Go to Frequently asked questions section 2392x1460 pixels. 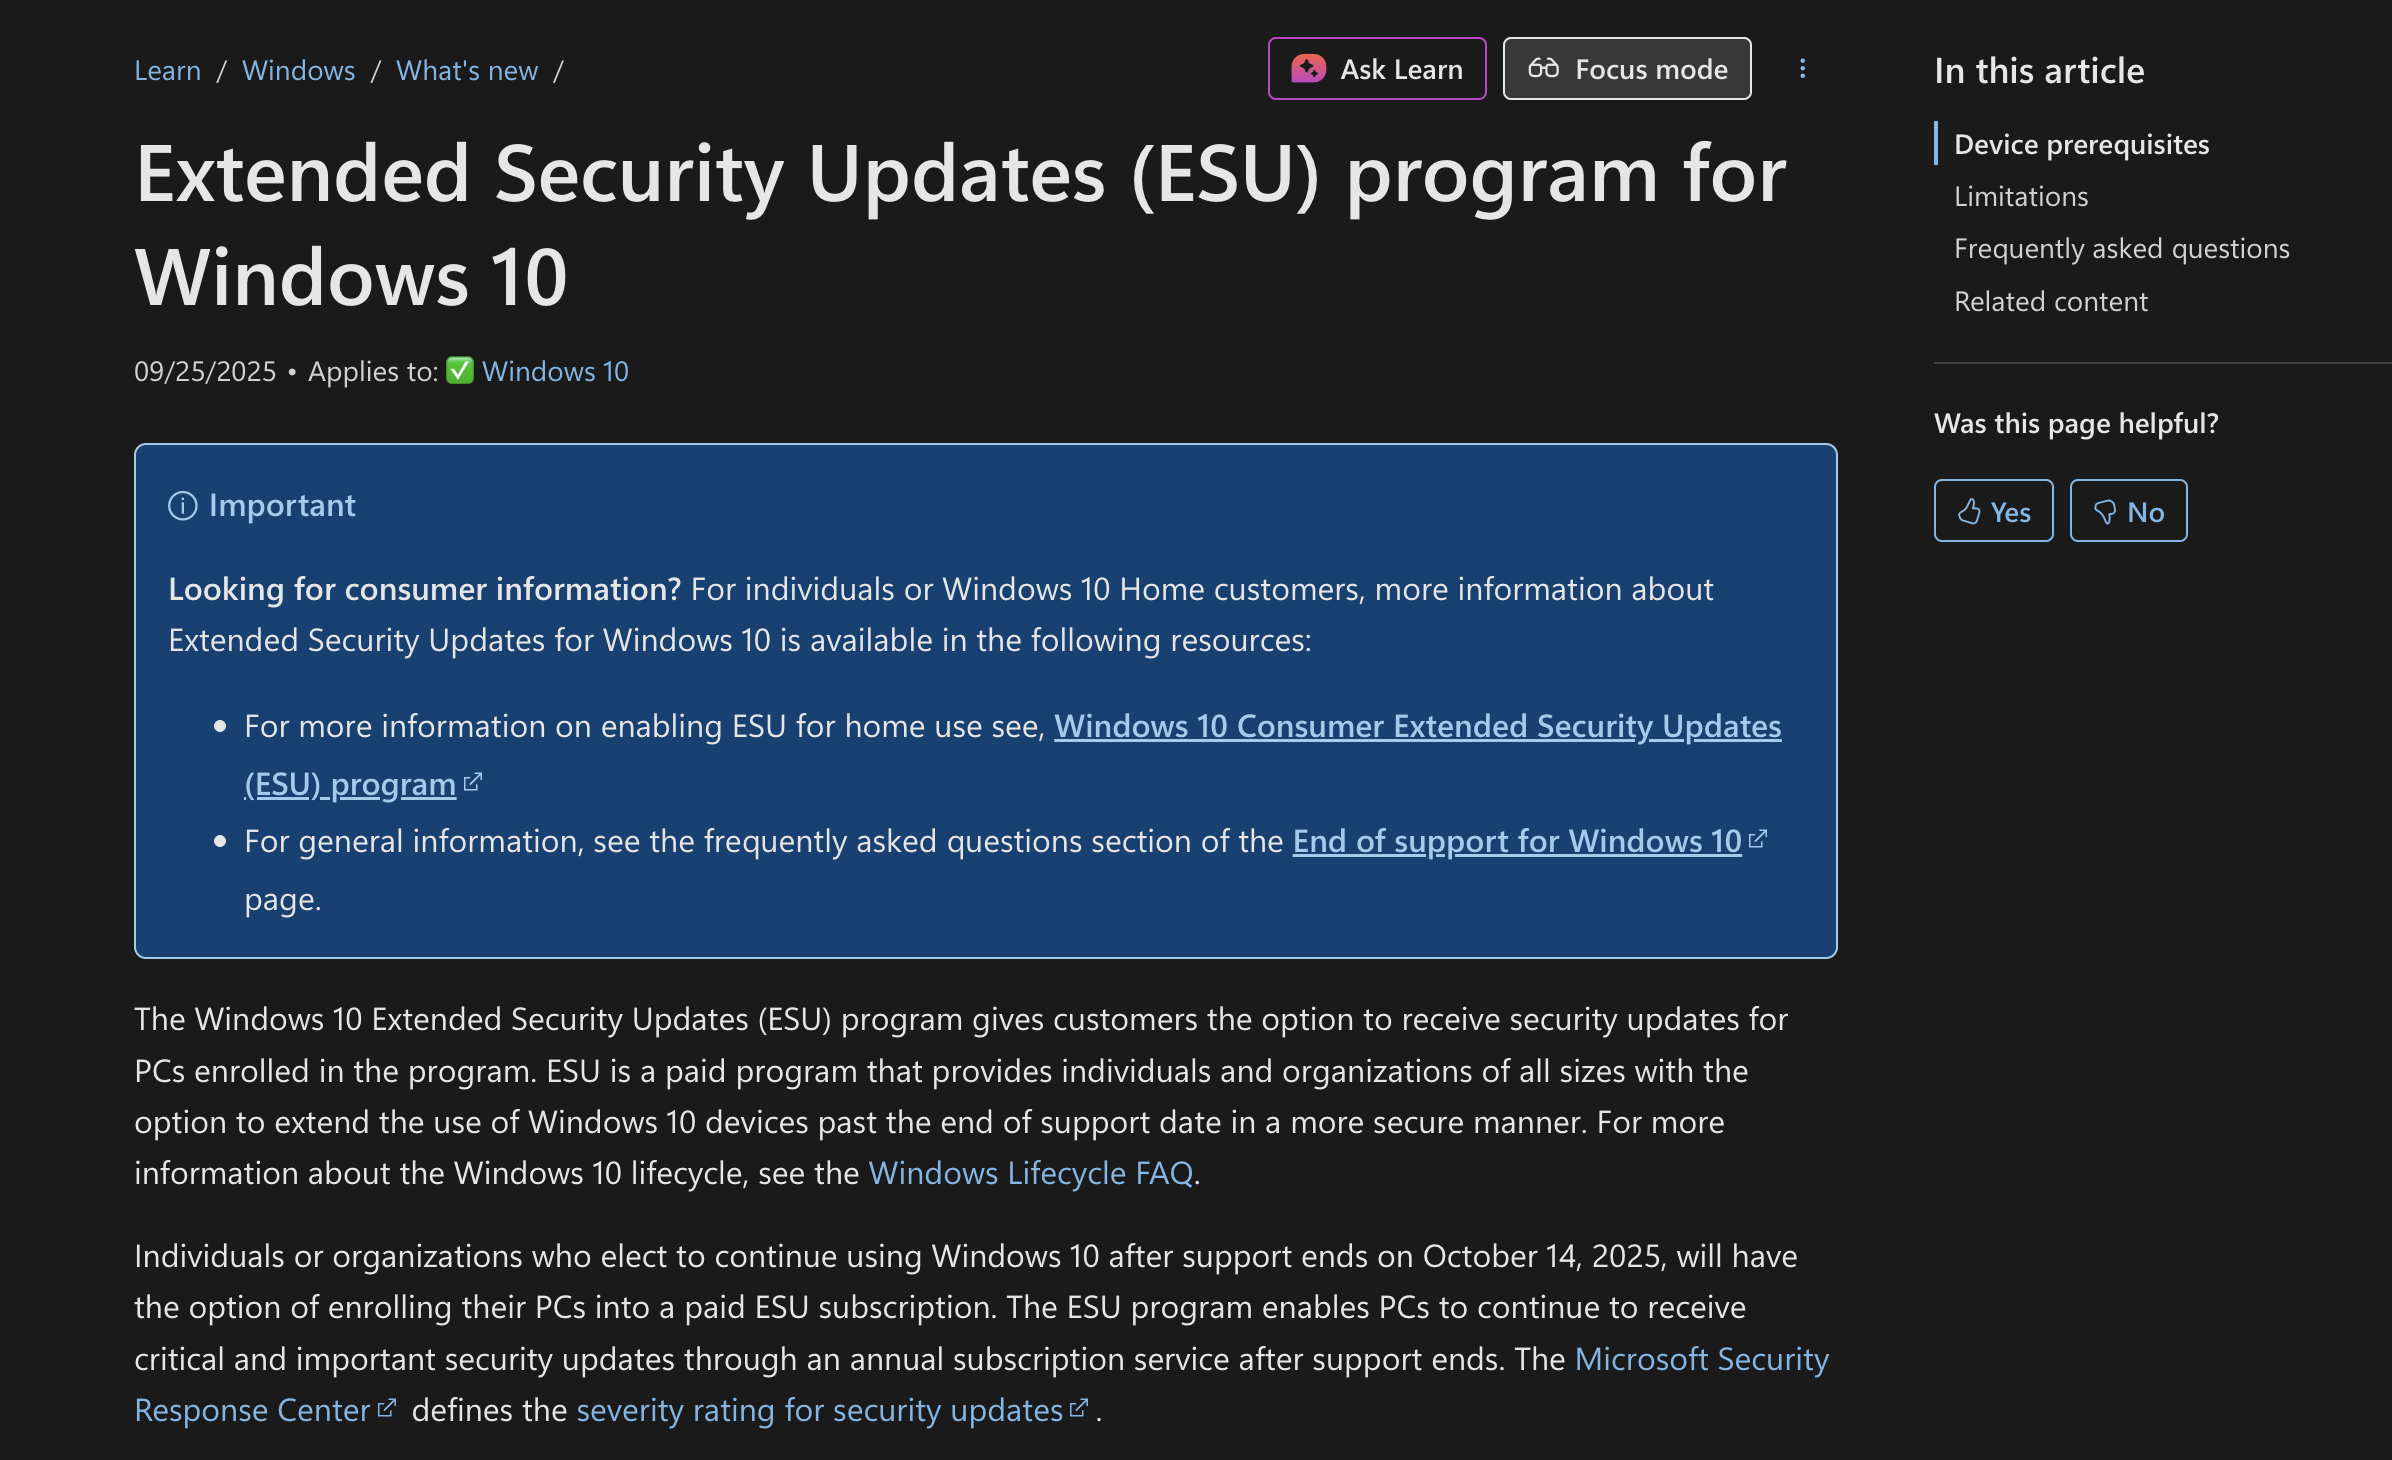click(2121, 249)
